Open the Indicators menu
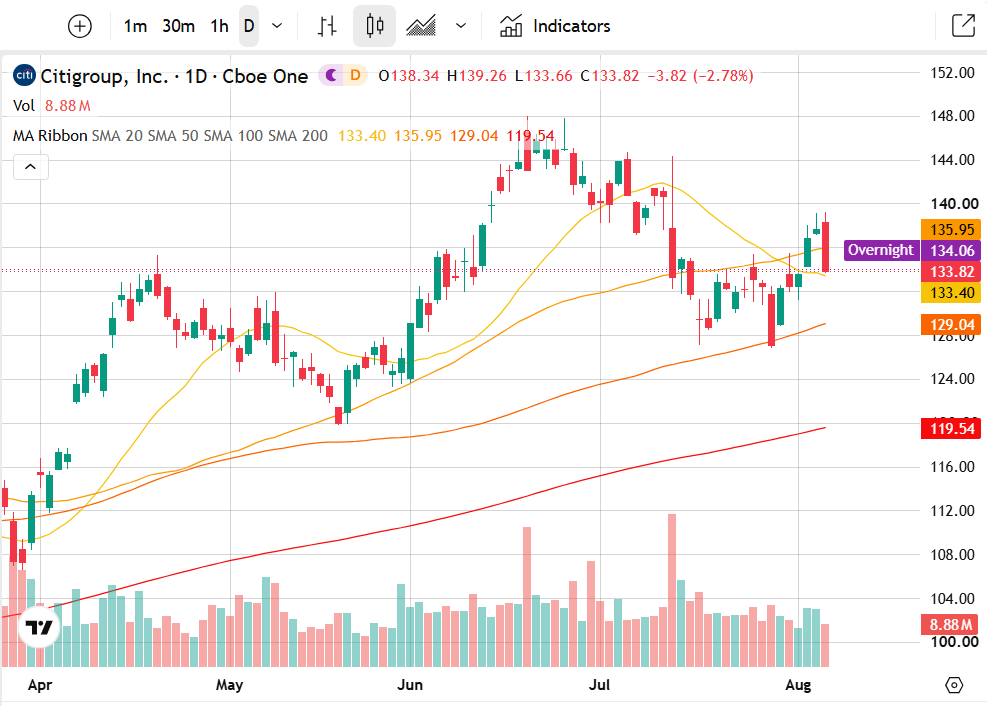The image size is (991, 706). pyautogui.click(x=555, y=26)
